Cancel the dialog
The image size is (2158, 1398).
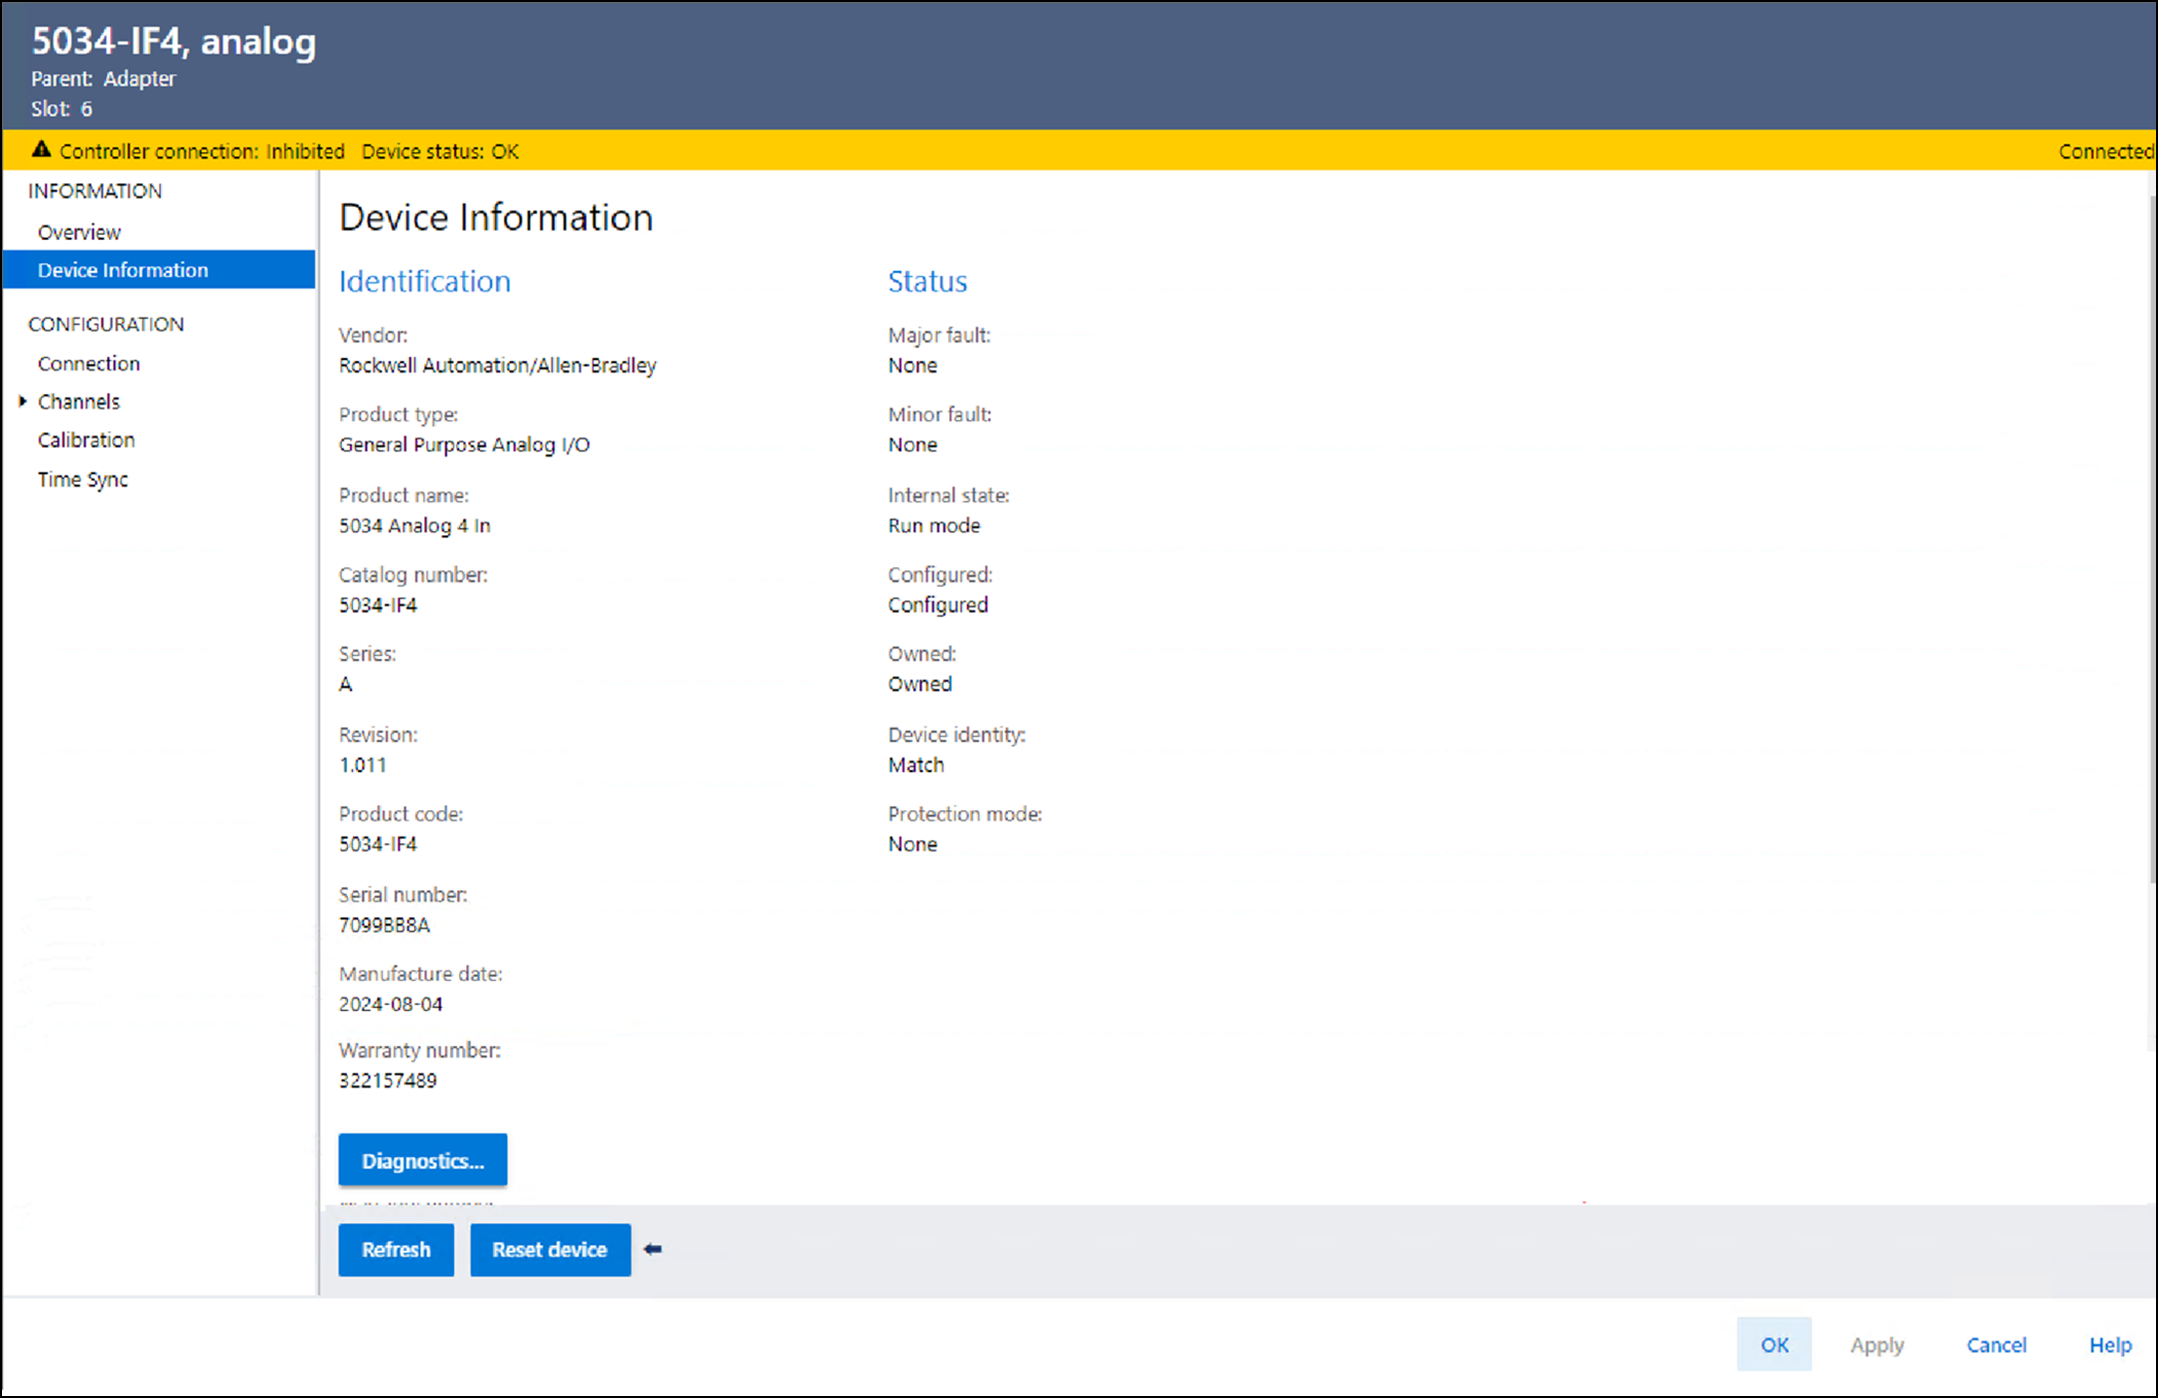(1996, 1344)
